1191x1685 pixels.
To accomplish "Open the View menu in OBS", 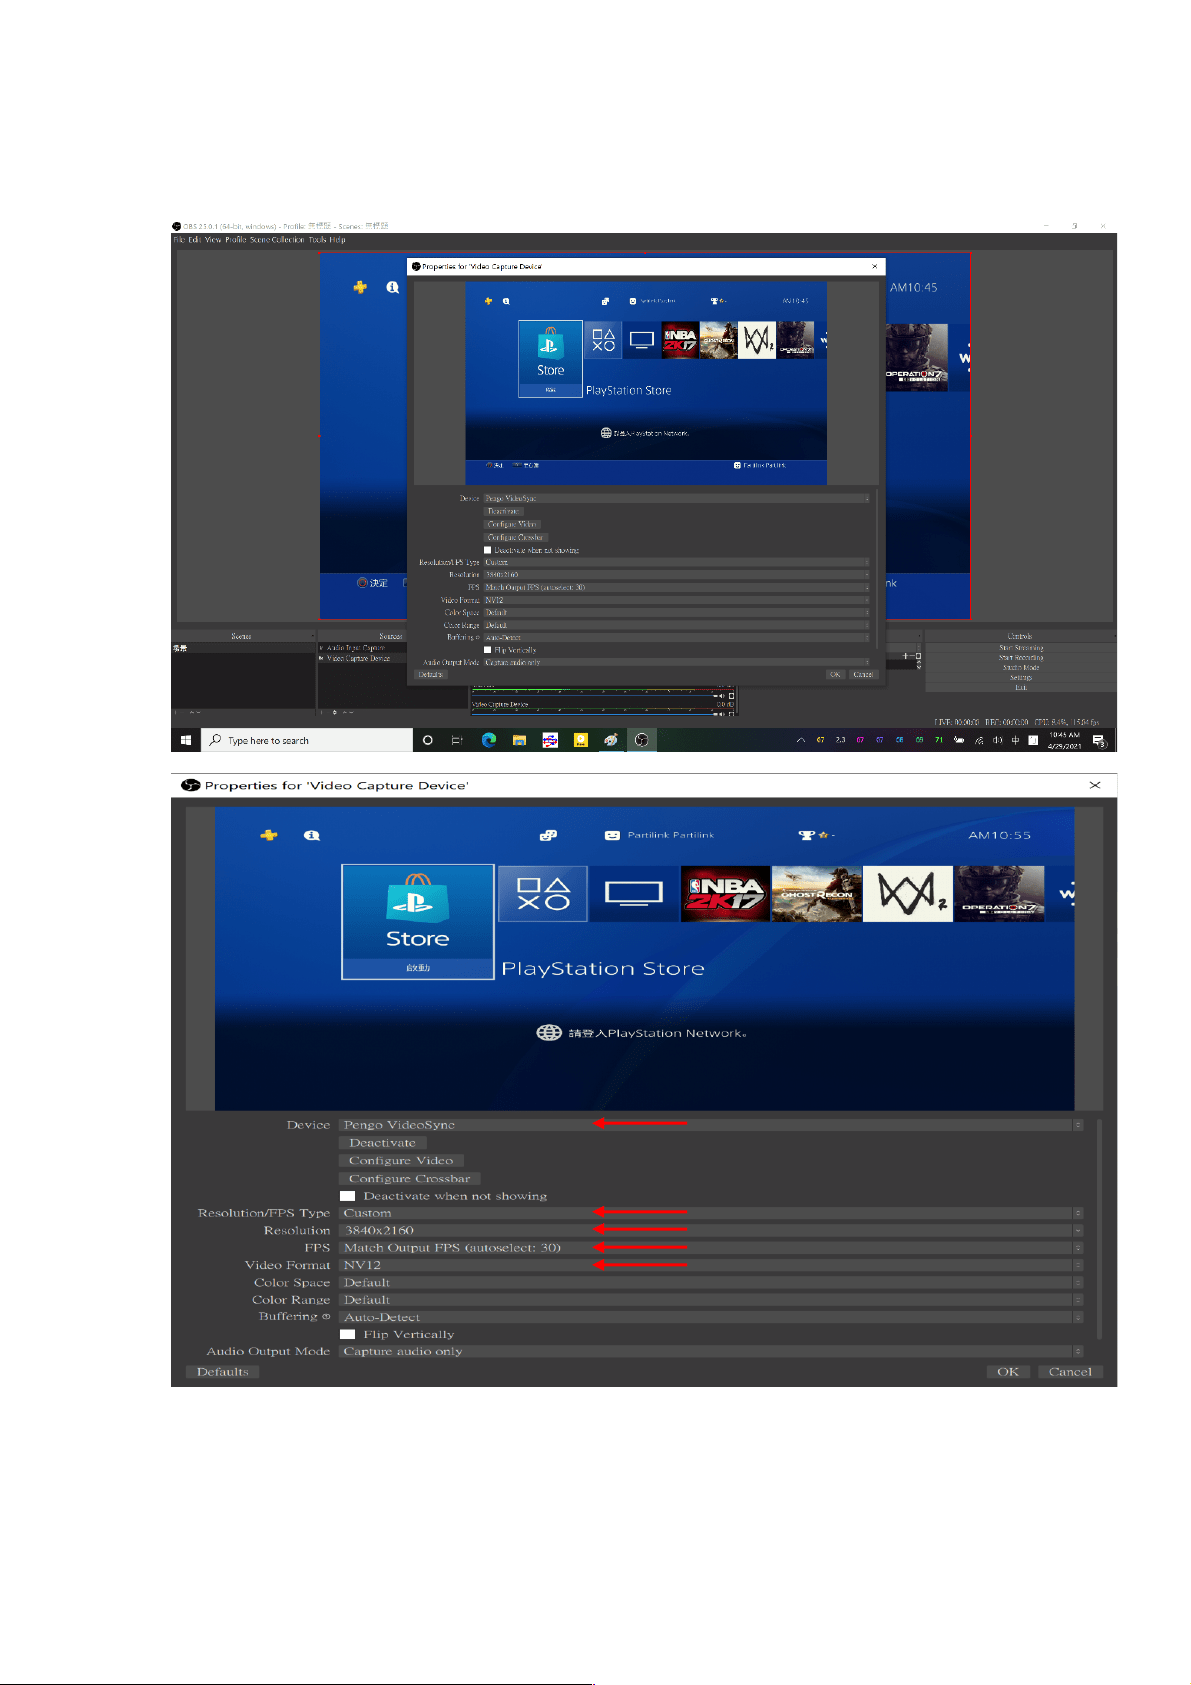I will [213, 240].
